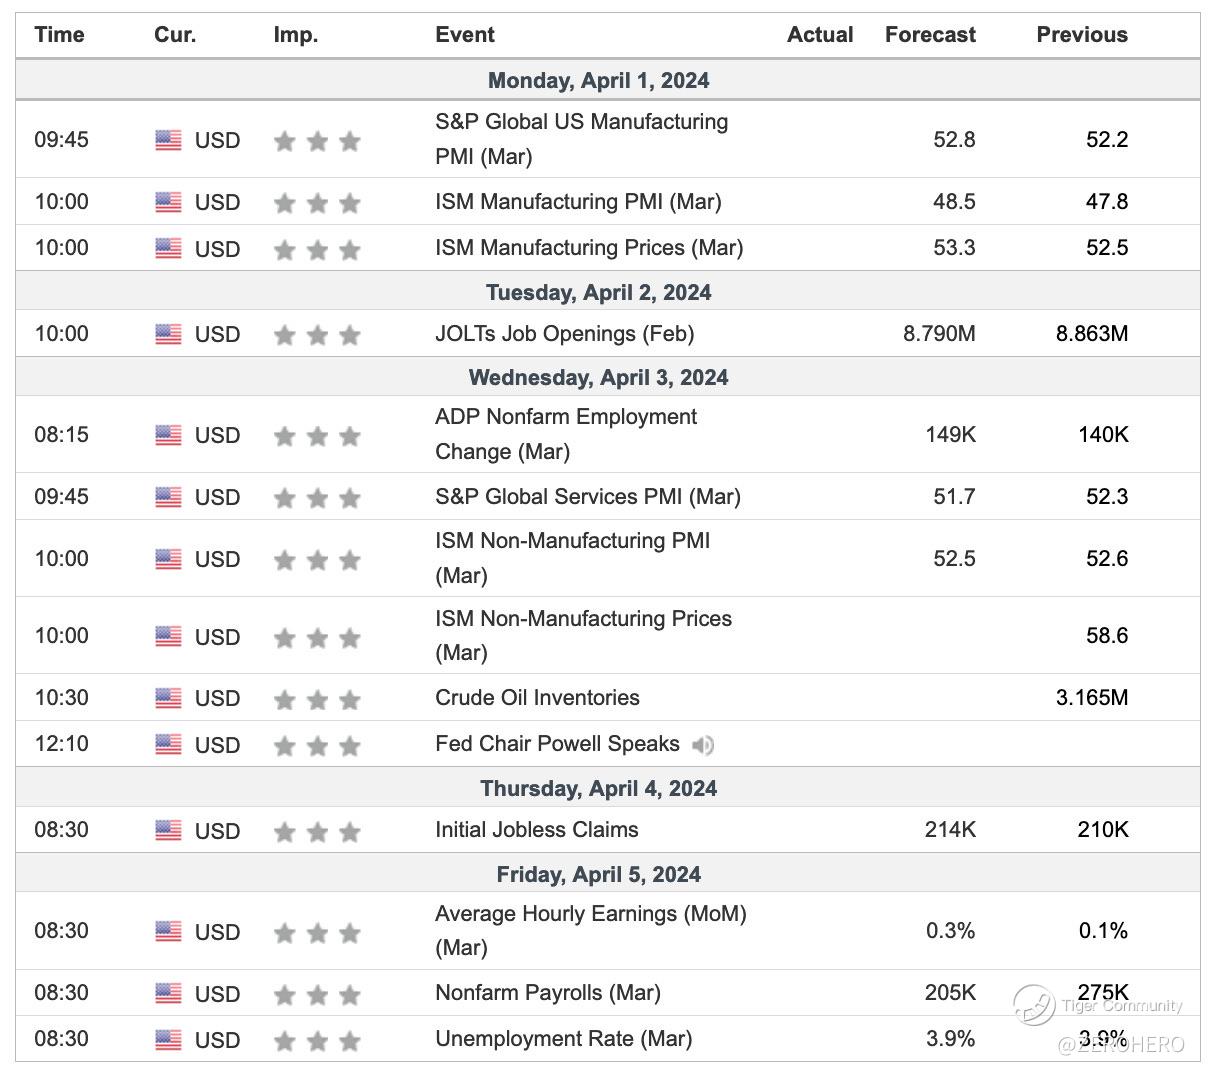This screenshot has width=1208, height=1072.
Task: Click importance stars on the Crude Oil Inventories row
Action: point(317,699)
